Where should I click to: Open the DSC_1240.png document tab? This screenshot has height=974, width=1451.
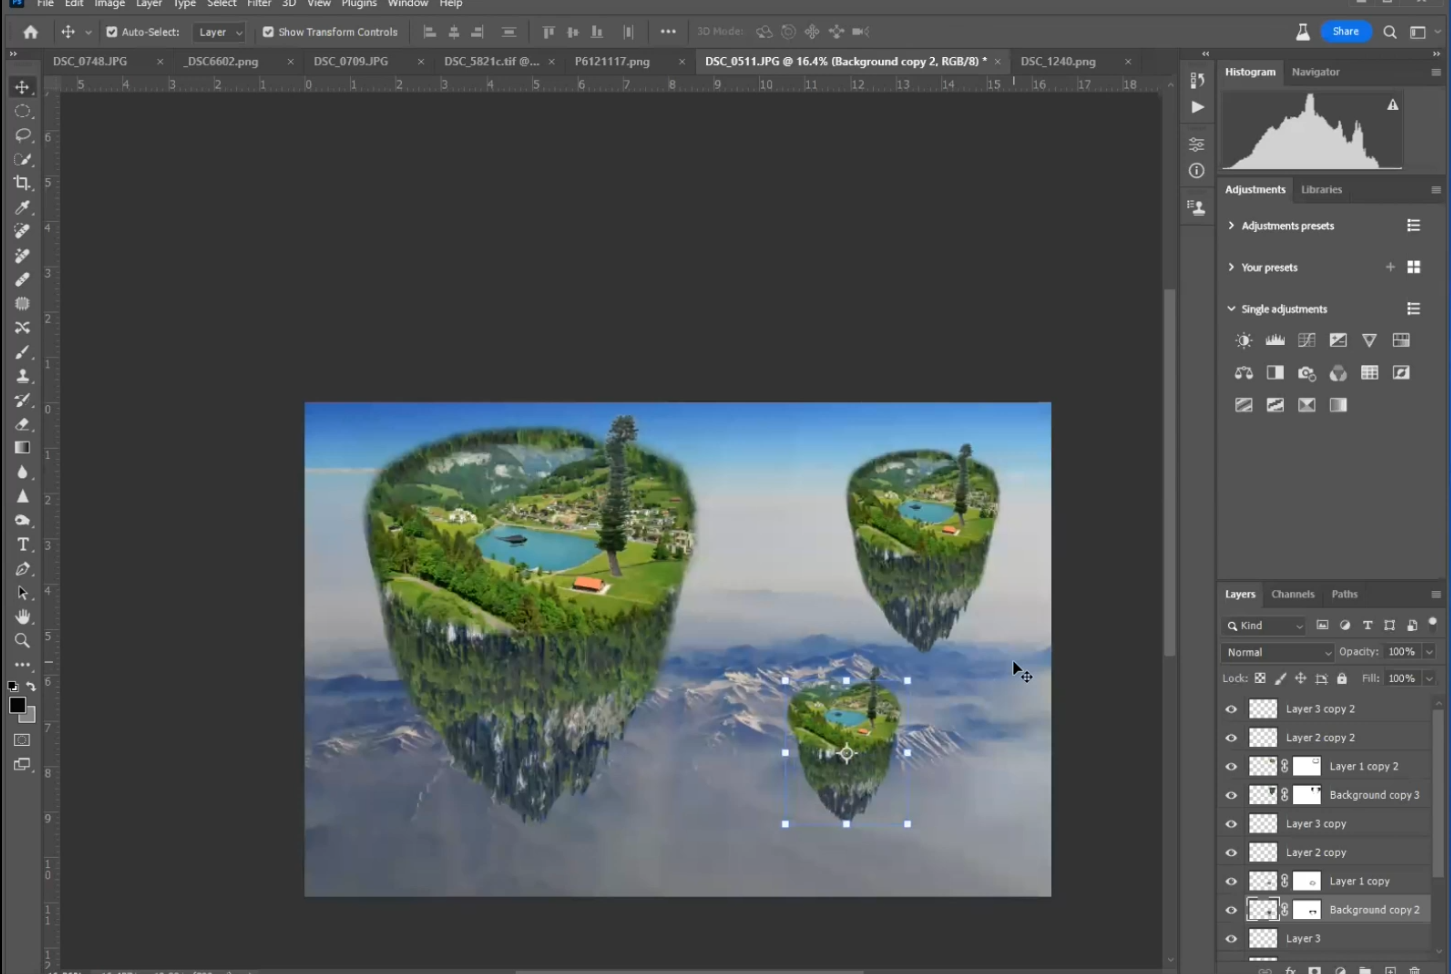point(1058,61)
